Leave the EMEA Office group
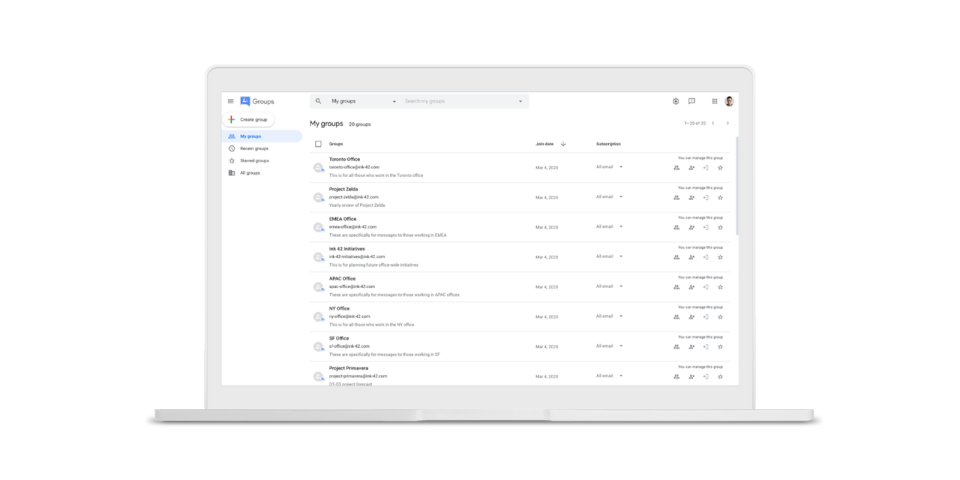The image size is (960, 480). [706, 227]
